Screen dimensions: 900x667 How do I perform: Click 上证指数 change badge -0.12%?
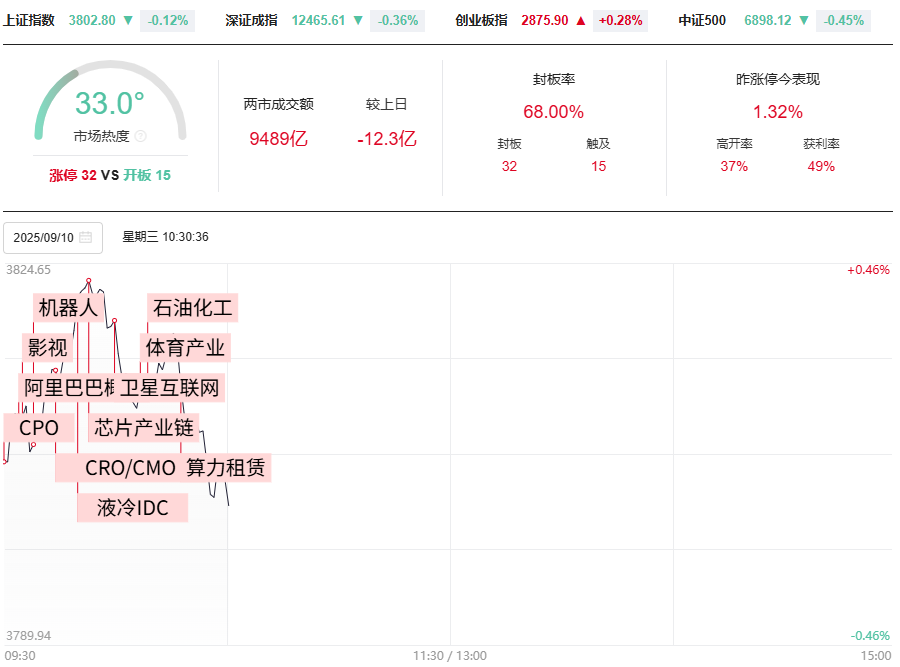[x=168, y=20]
